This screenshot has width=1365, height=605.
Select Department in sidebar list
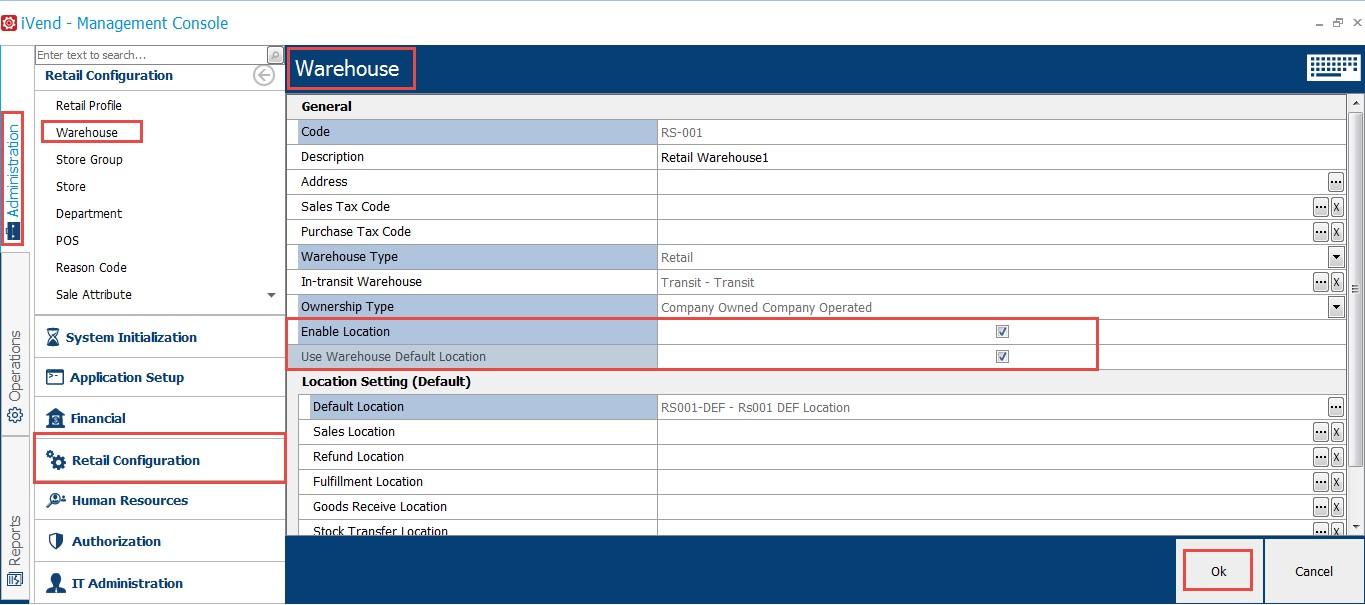coord(89,214)
